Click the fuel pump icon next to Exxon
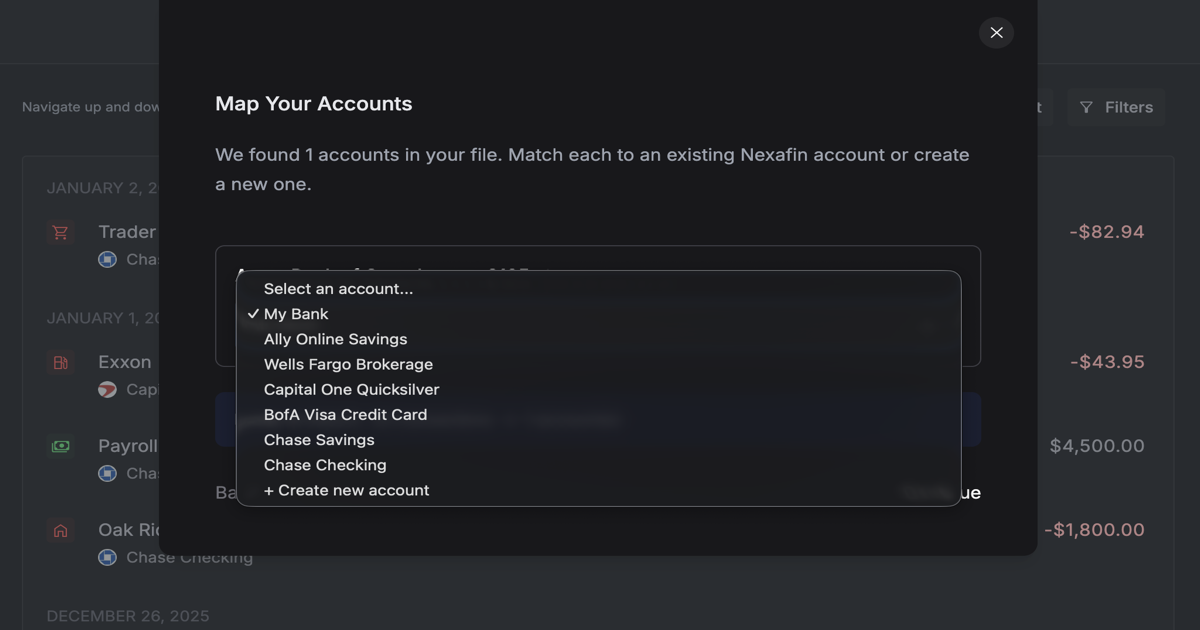Image resolution: width=1200 pixels, height=630 pixels. pyautogui.click(x=60, y=362)
